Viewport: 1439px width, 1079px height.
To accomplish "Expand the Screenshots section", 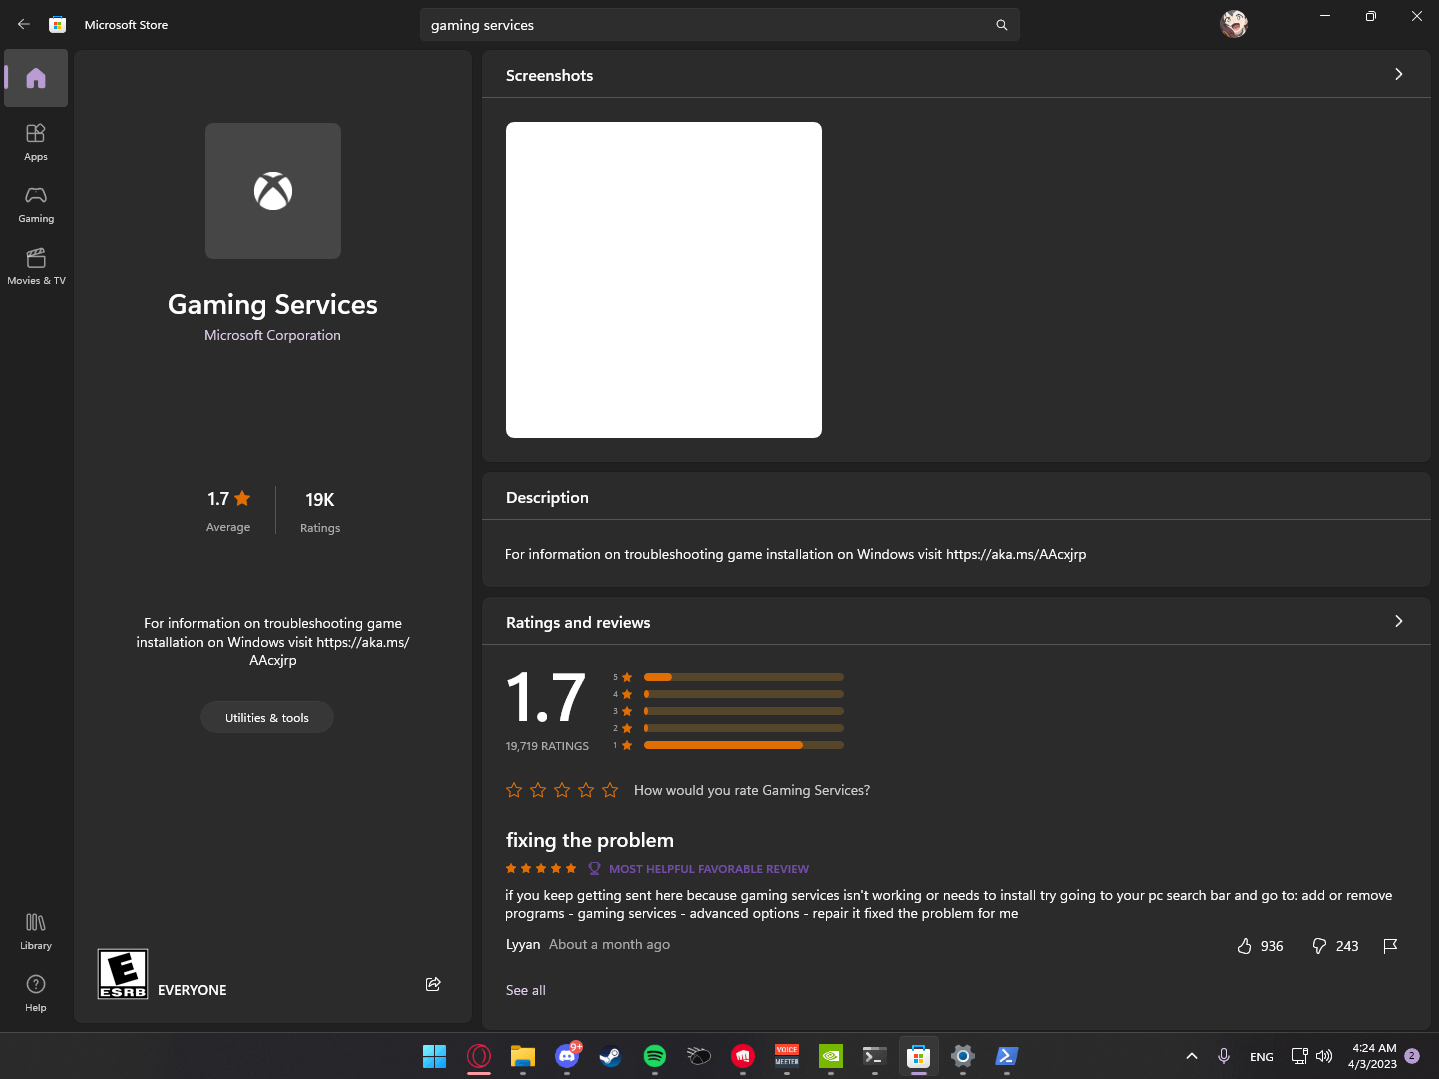I will 1398,74.
